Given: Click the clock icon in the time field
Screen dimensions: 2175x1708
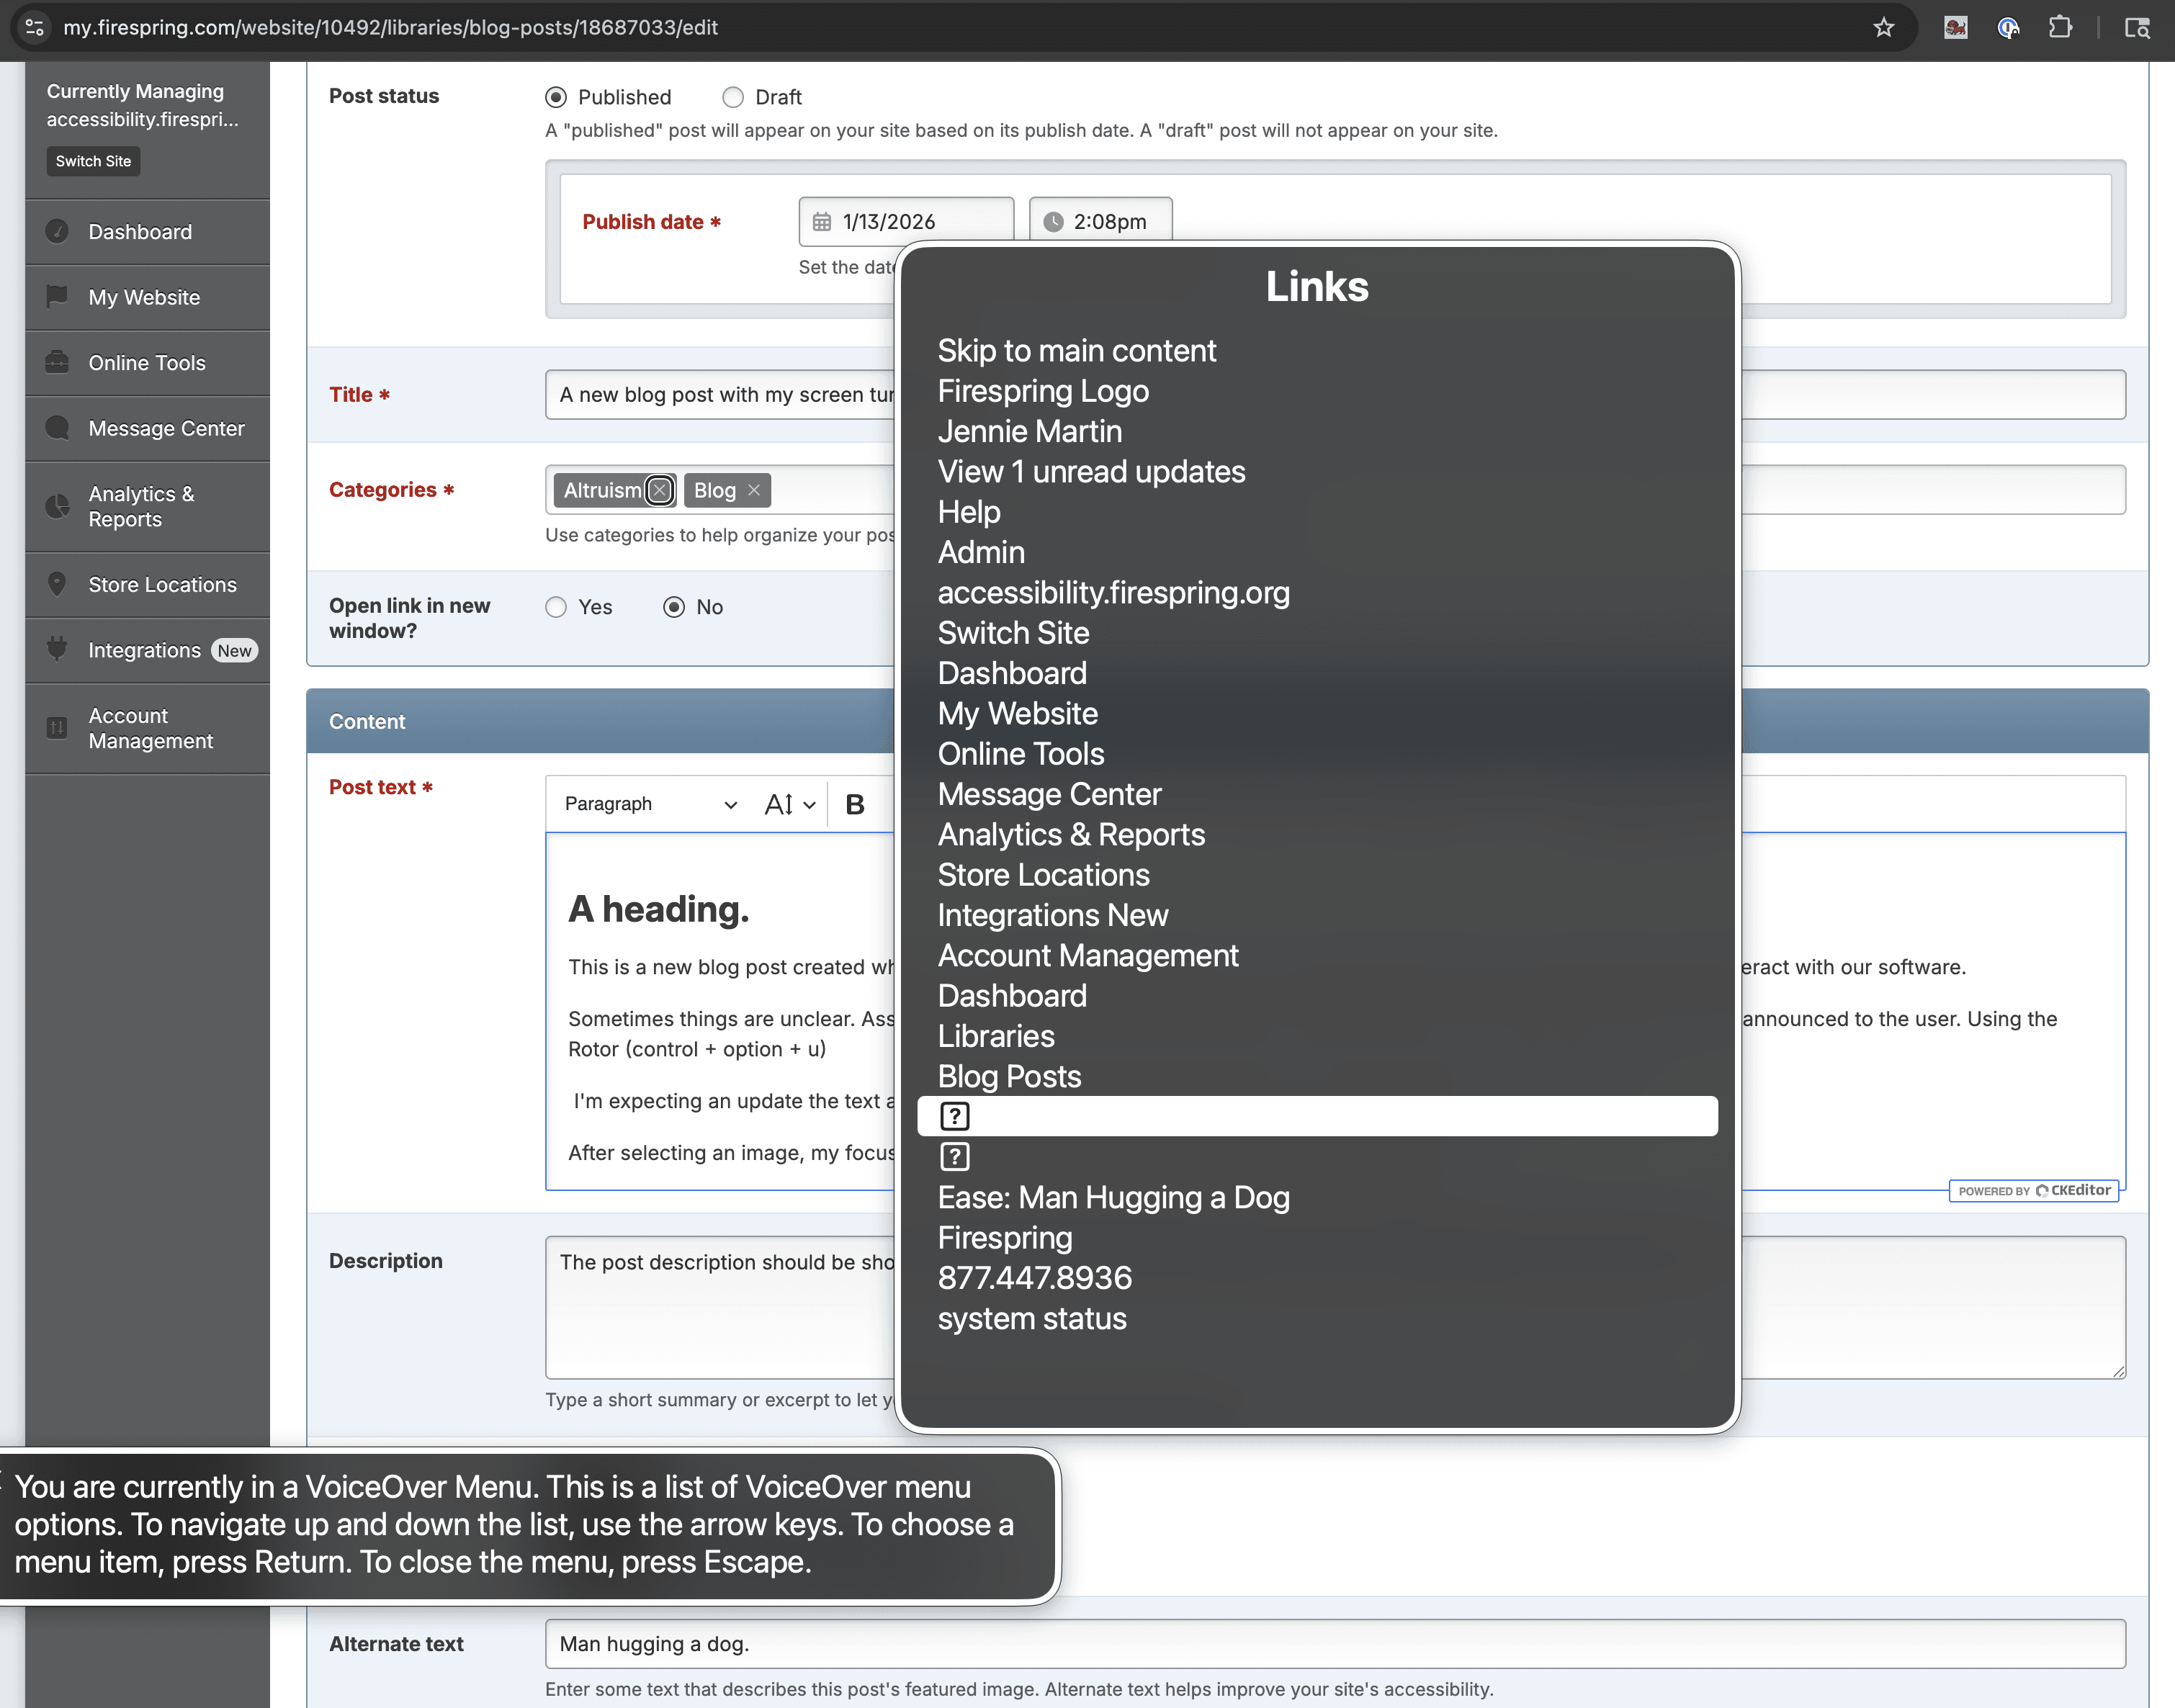Looking at the screenshot, I should click(1053, 222).
